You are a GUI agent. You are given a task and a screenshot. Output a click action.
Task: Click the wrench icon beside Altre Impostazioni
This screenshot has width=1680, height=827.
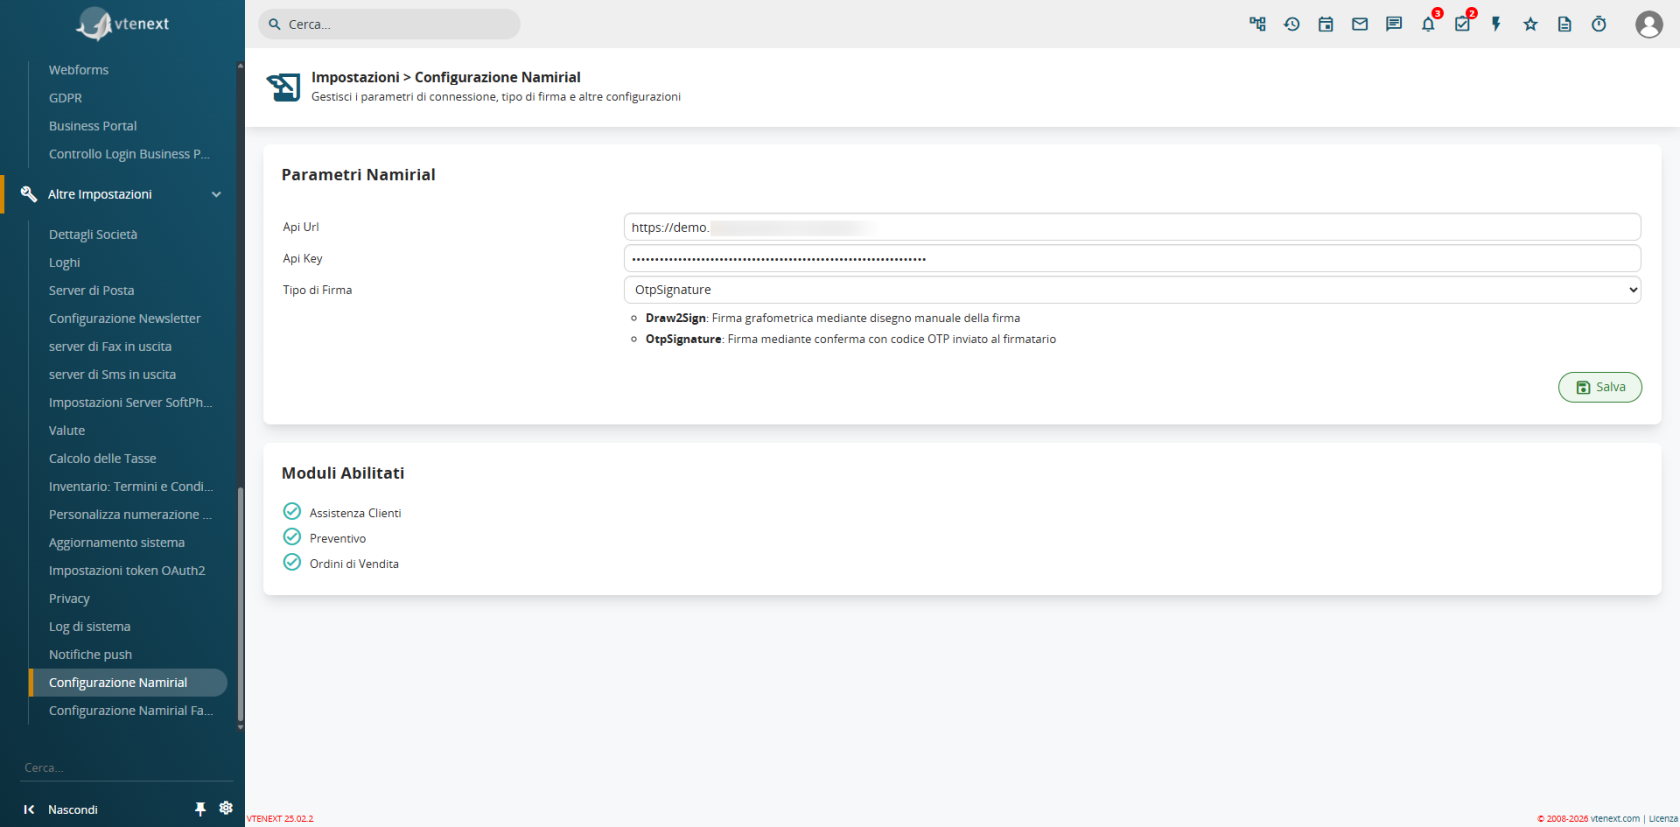pyautogui.click(x=28, y=194)
